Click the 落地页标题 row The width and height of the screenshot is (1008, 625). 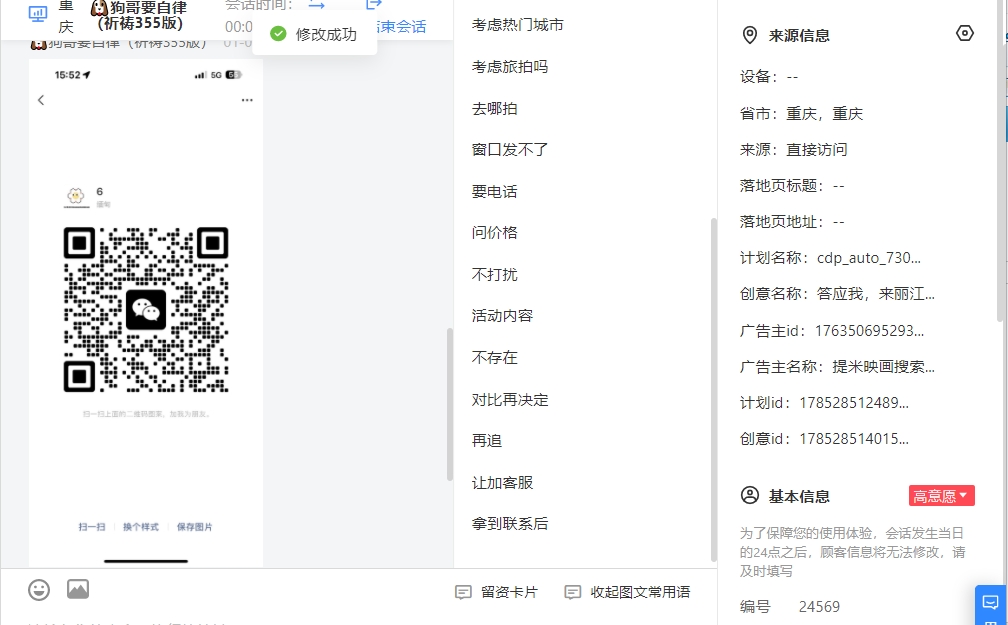point(792,186)
